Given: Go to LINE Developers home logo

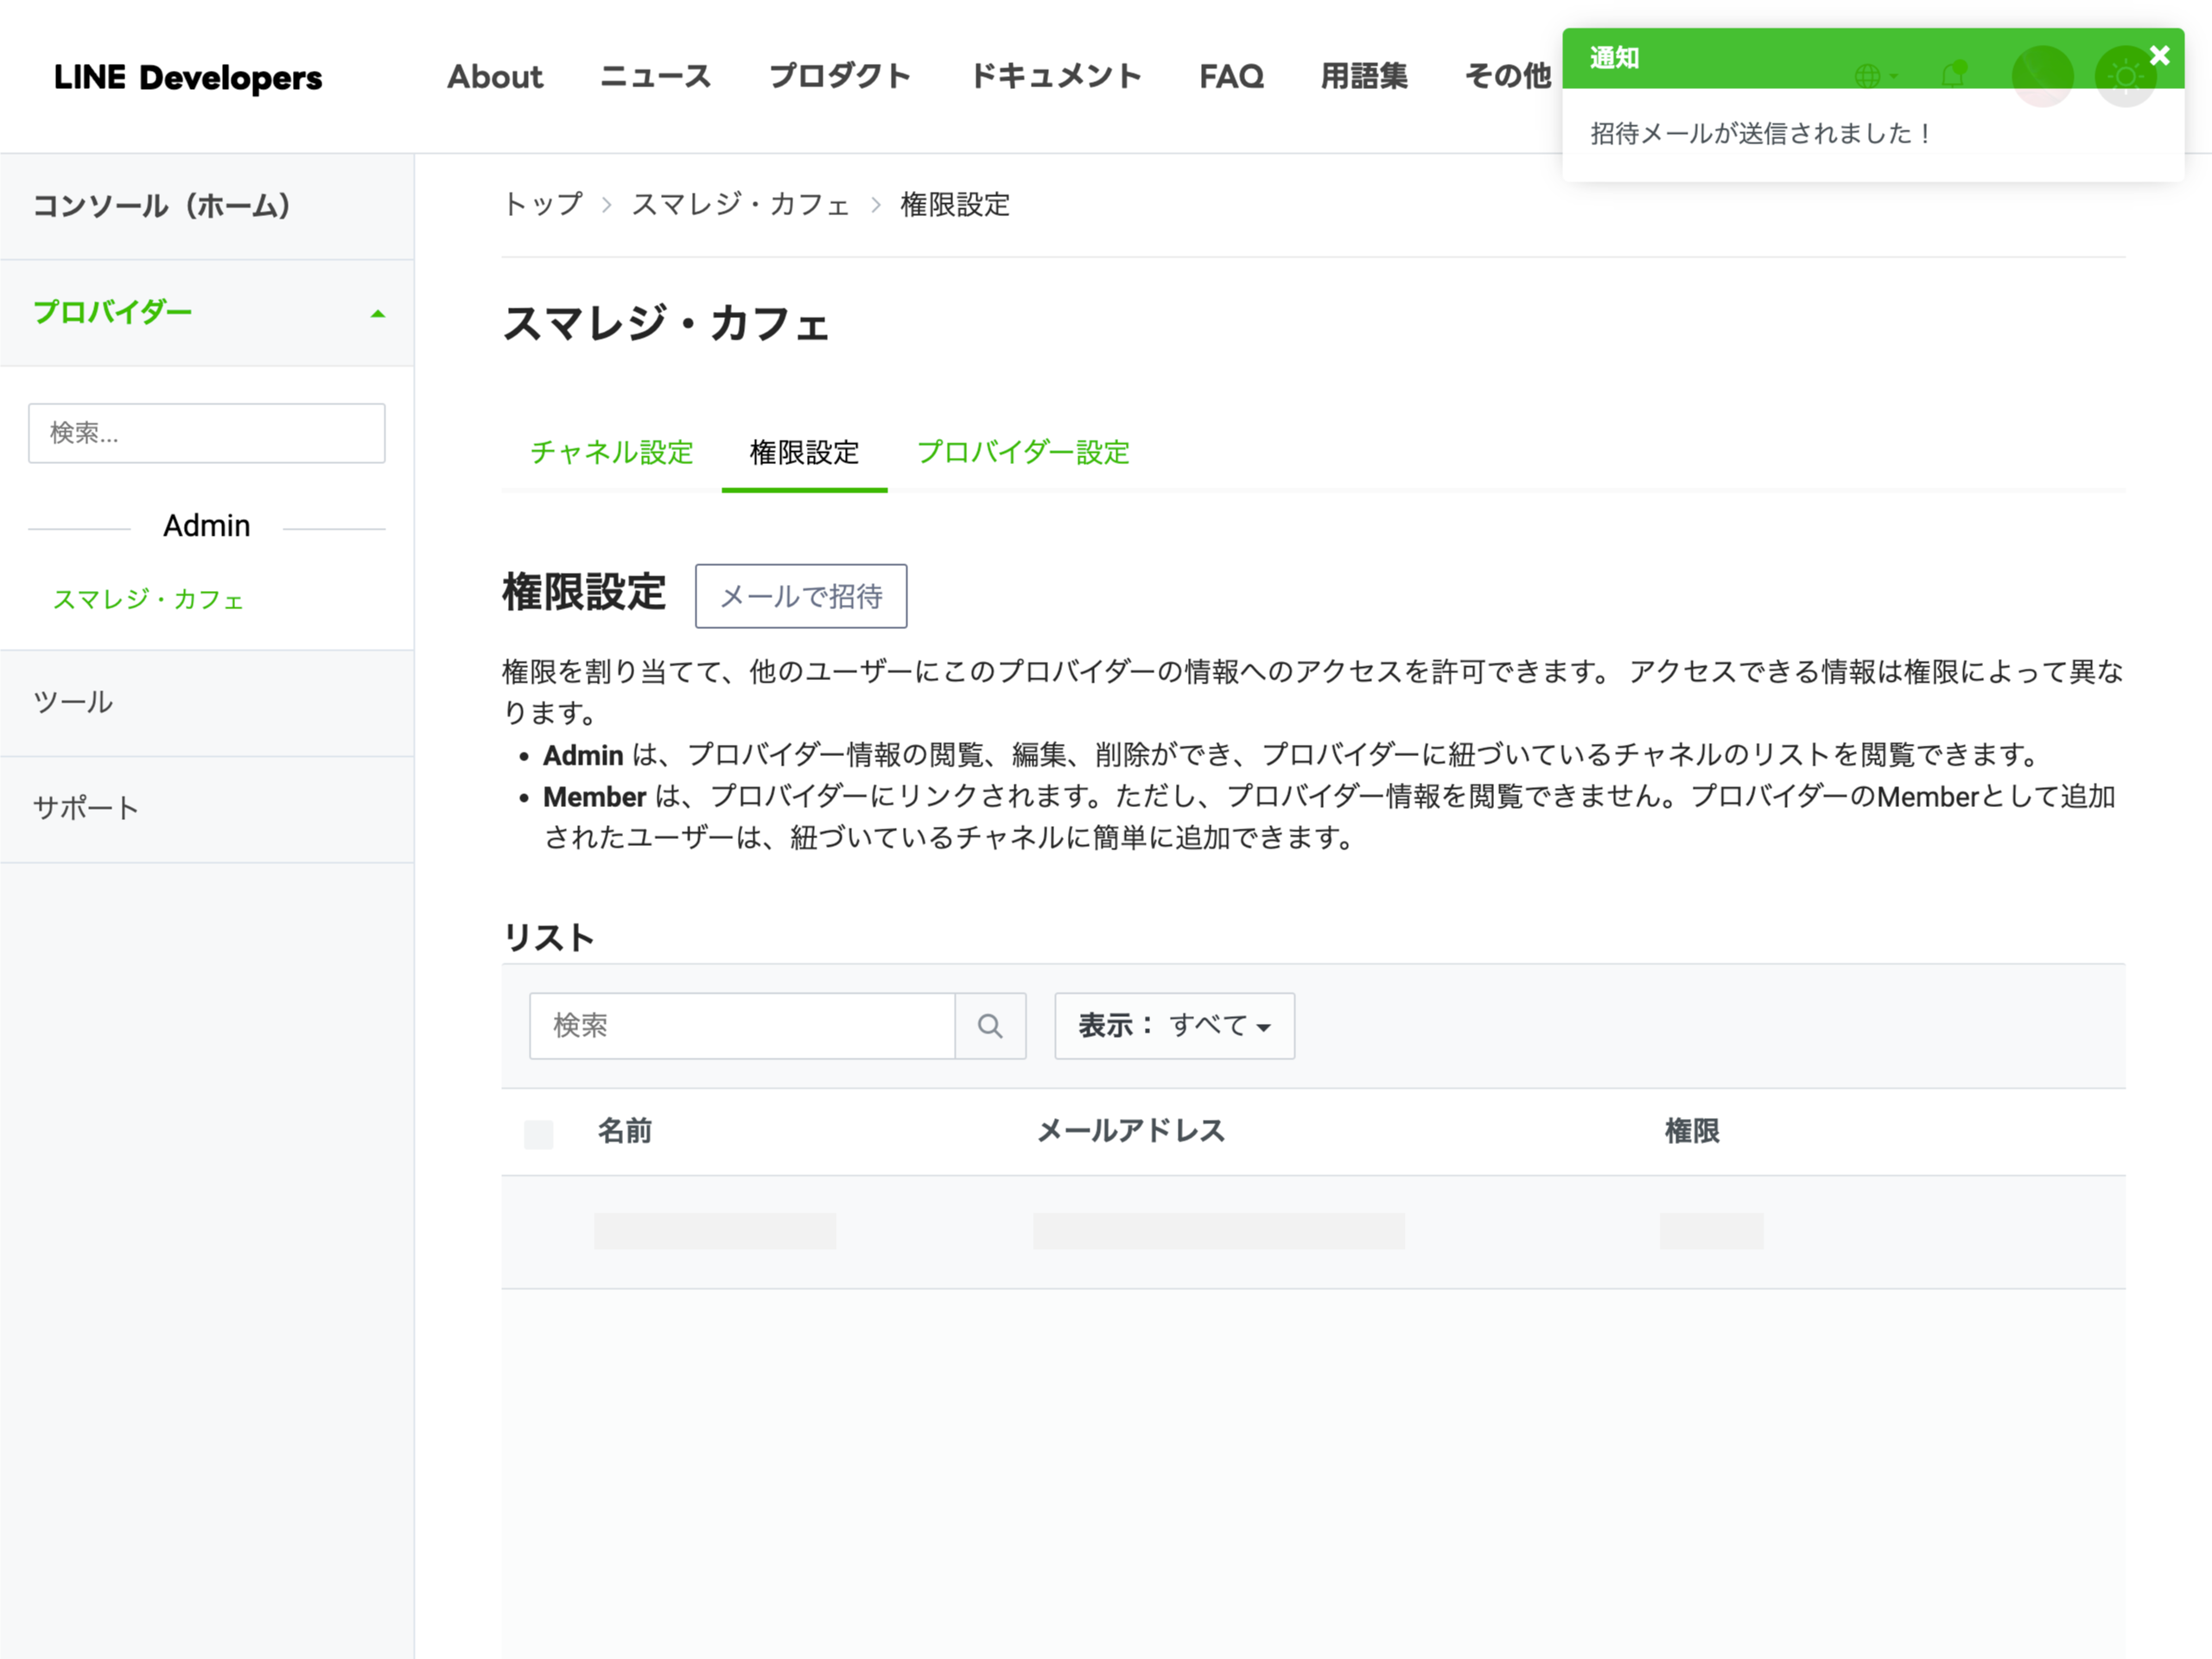Looking at the screenshot, I should 188,77.
